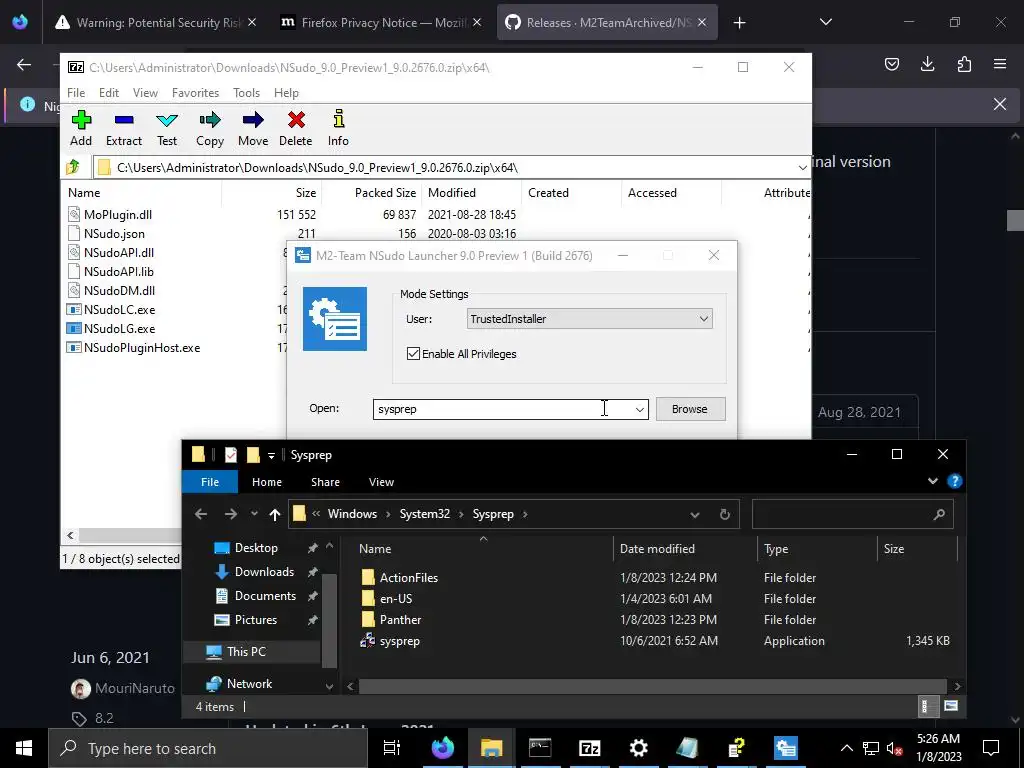
Task: Open Explorer File tab
Action: 210,482
